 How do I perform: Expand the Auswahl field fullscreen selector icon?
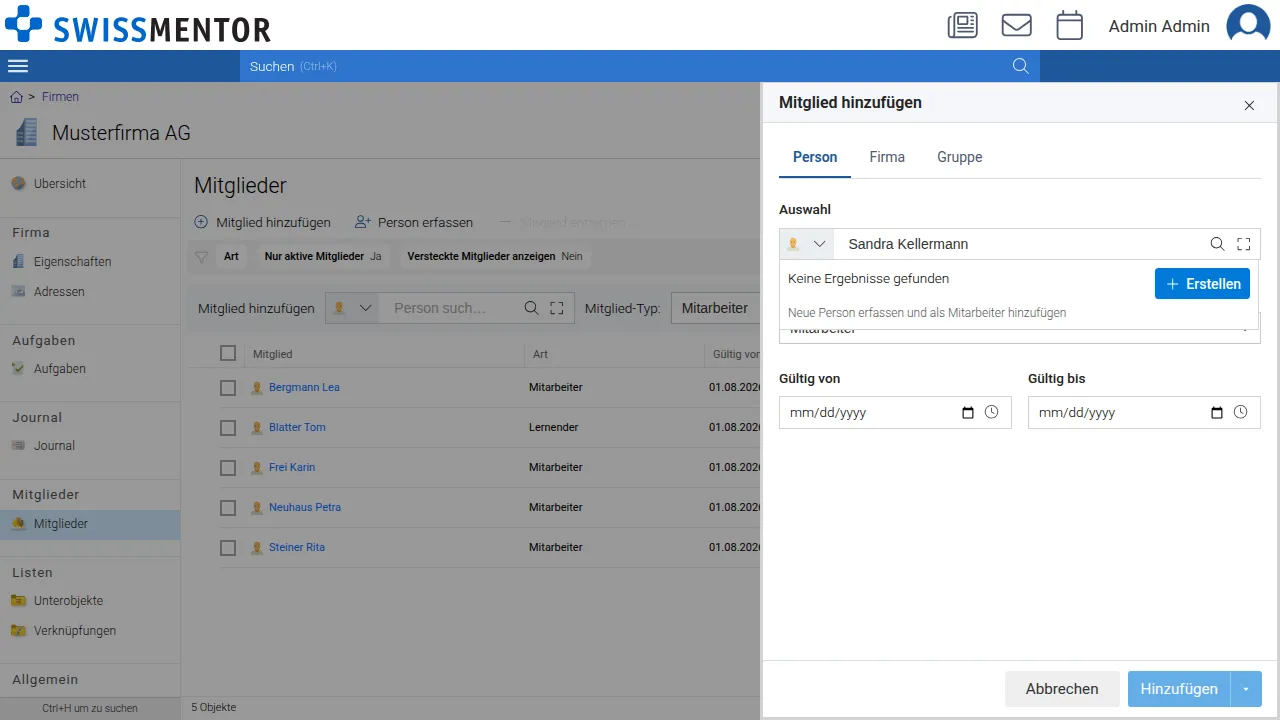1244,244
